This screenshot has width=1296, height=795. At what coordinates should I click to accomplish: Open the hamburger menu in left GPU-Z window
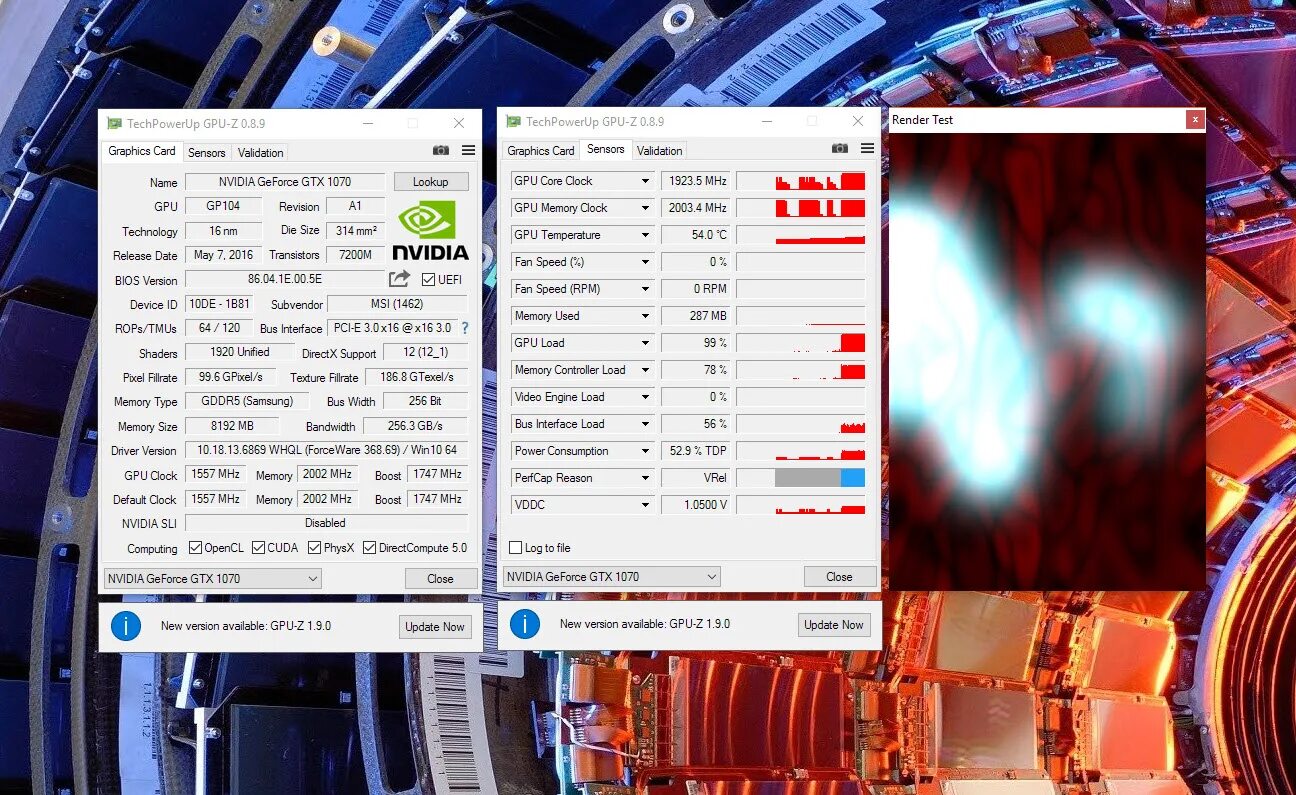(x=468, y=150)
